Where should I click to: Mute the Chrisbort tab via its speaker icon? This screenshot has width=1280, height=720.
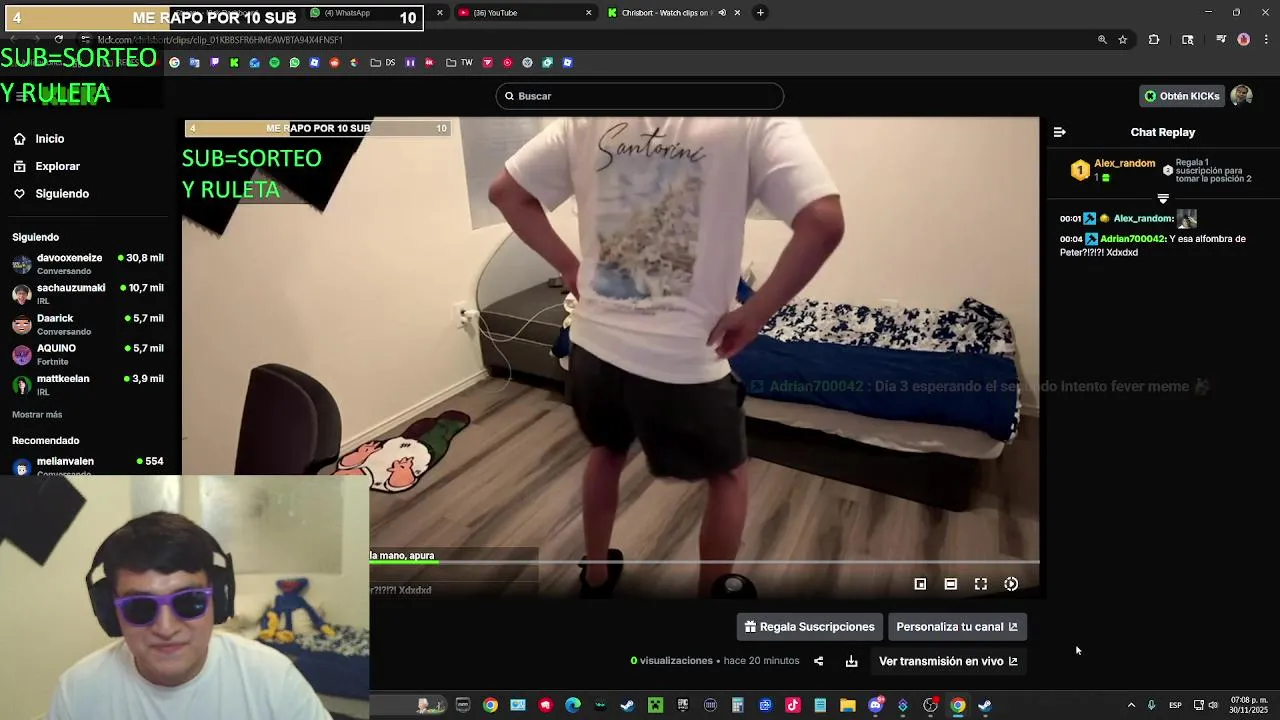[722, 13]
